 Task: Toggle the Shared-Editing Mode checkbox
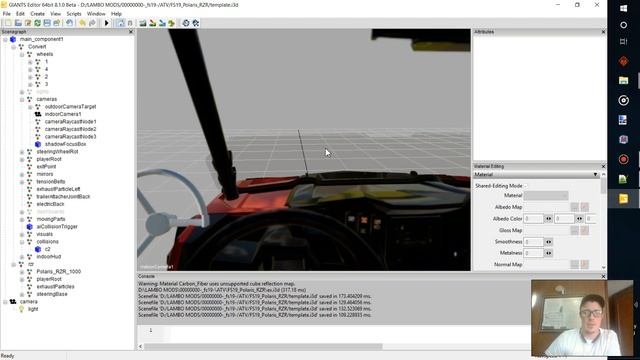[x=526, y=186]
